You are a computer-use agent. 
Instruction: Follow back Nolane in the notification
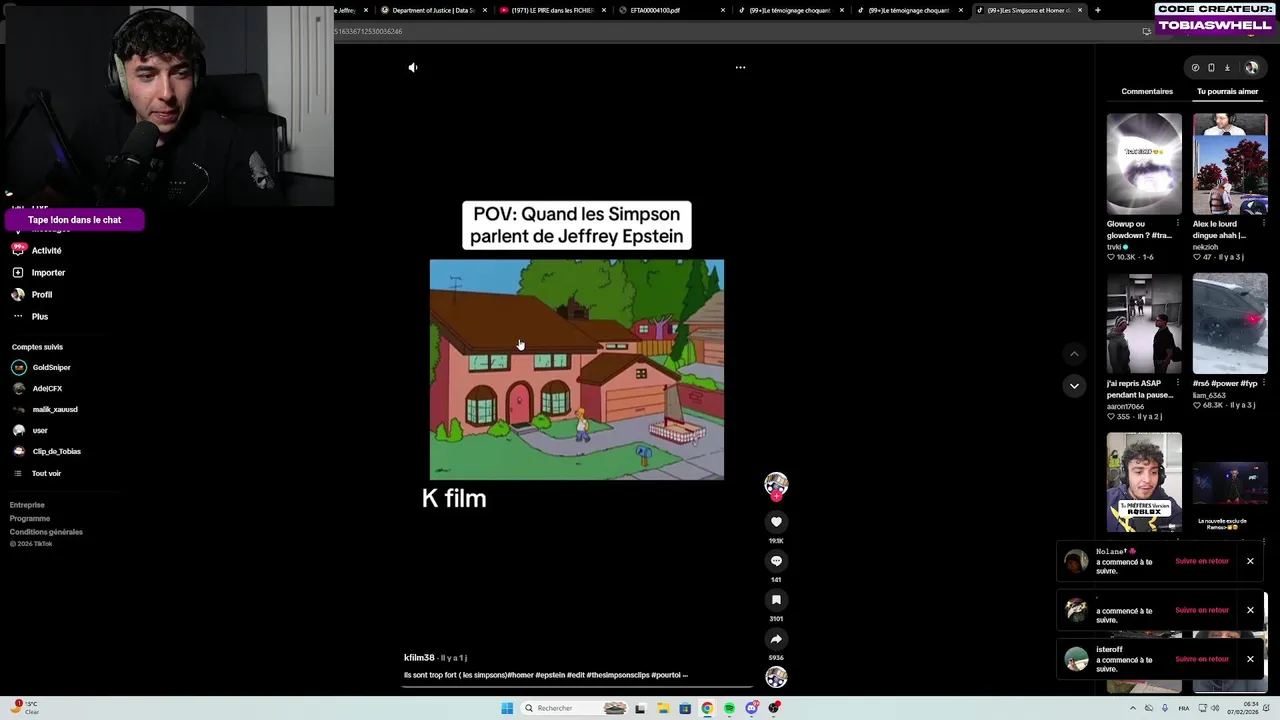[1202, 562]
